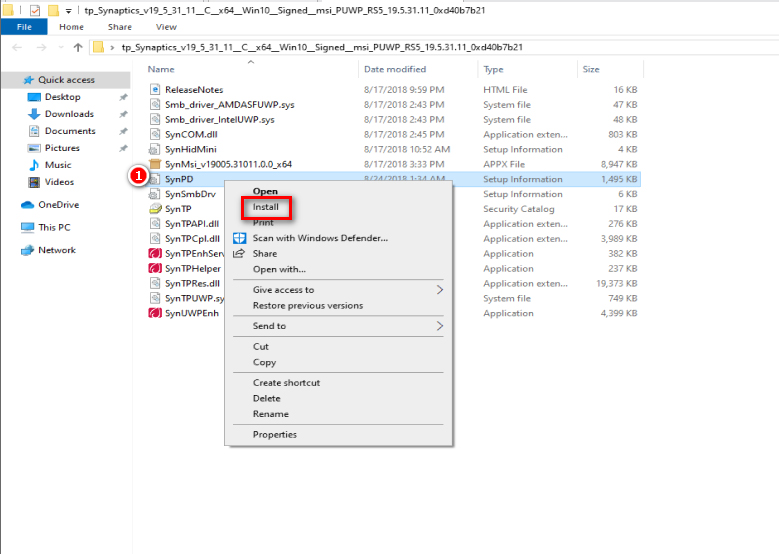Select Quick access in navigation pane
This screenshot has height=554, width=779.
tap(66, 79)
